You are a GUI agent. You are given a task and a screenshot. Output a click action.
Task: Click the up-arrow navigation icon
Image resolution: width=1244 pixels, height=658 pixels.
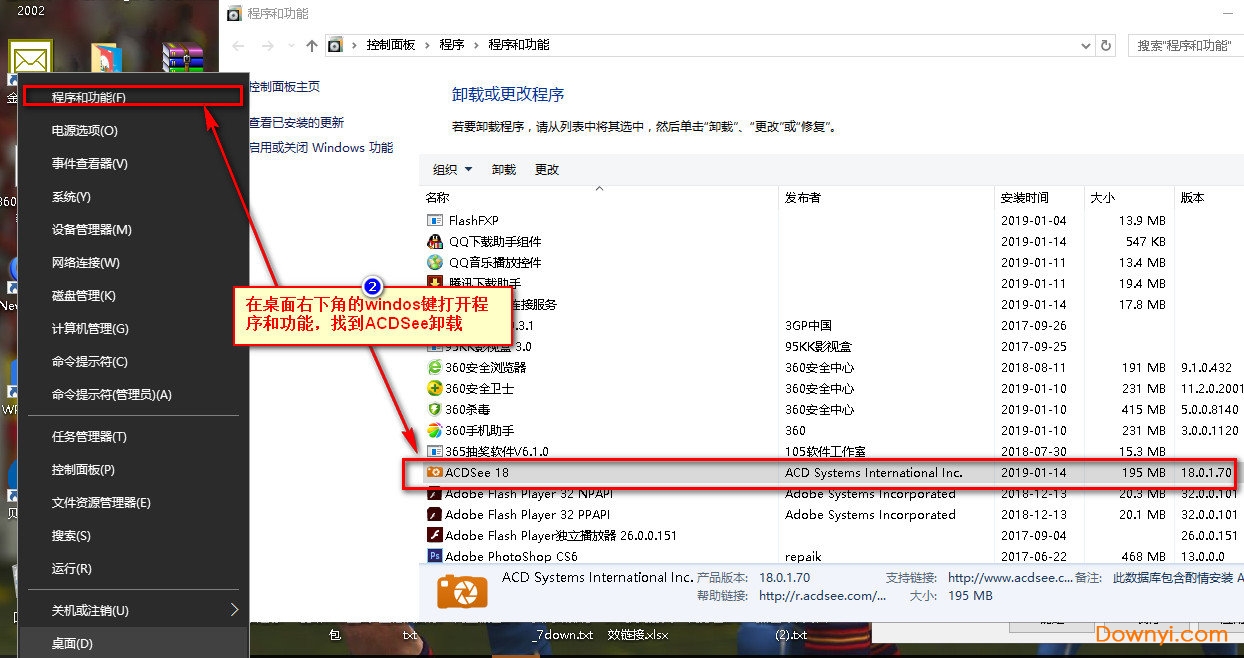pyautogui.click(x=312, y=45)
